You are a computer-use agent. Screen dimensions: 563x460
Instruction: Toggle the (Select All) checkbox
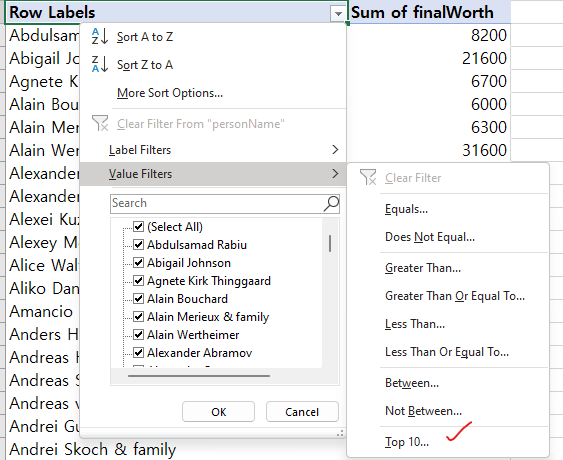pyautogui.click(x=139, y=227)
